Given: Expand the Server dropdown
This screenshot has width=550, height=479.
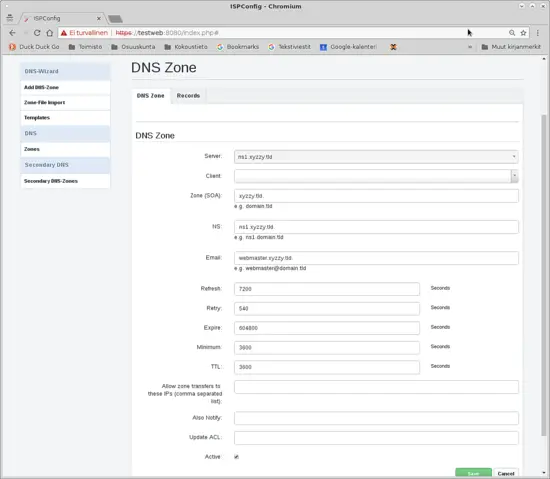Looking at the screenshot, I should [376, 157].
